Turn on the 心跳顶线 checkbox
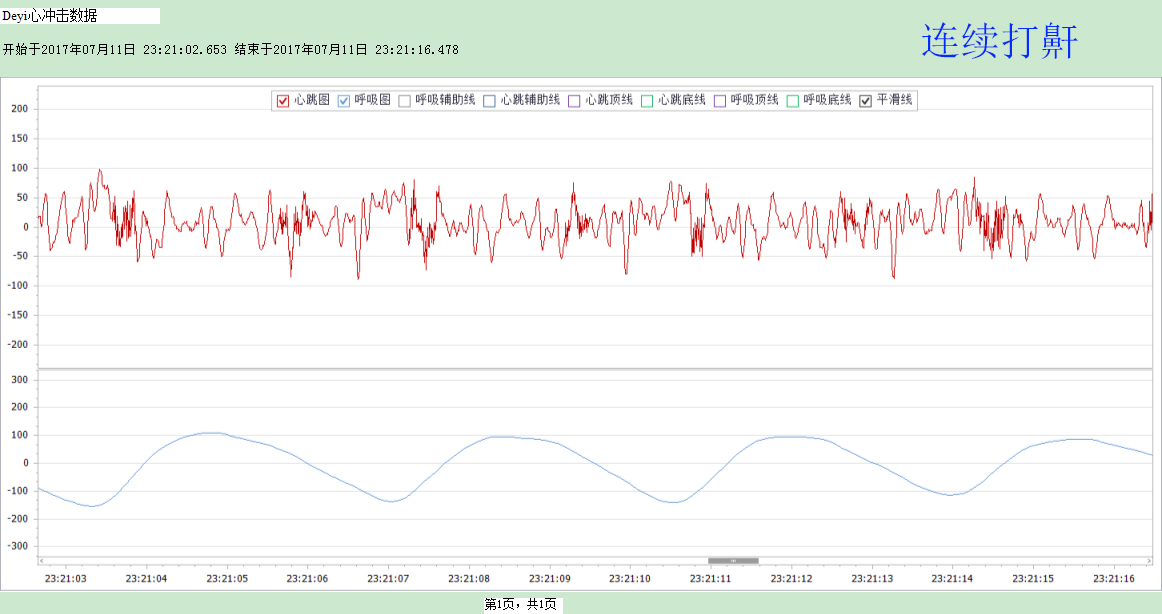The image size is (1162, 614). 574,100
